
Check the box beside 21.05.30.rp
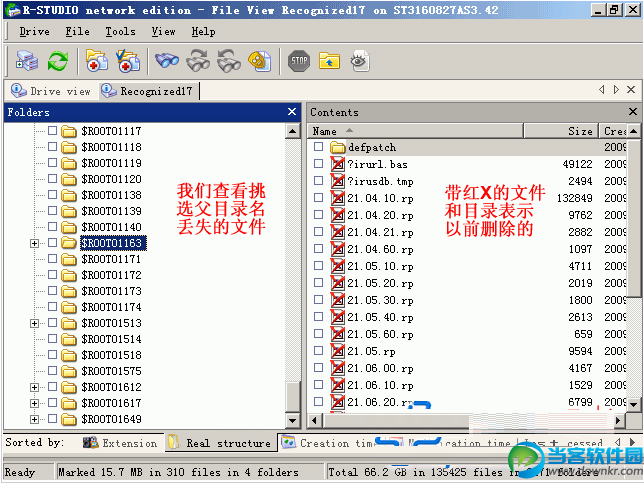point(318,300)
